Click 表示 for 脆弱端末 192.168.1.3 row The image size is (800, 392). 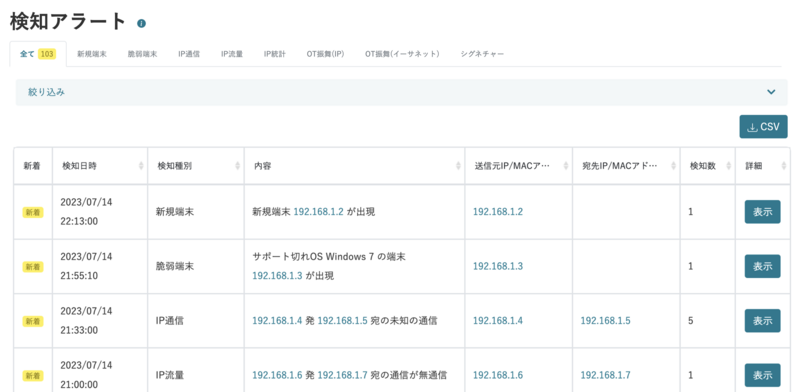pos(762,266)
